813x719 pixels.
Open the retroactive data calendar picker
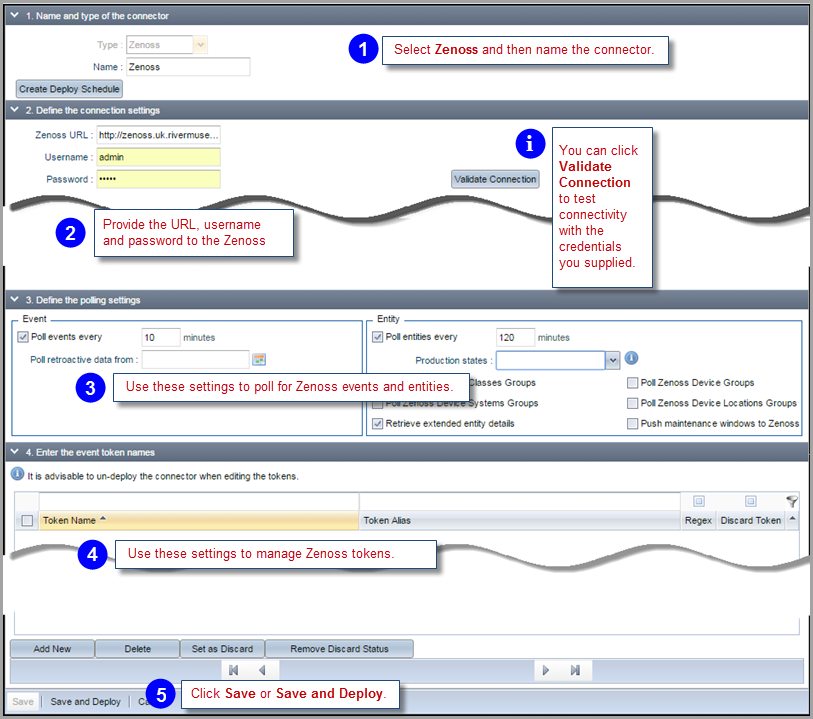[x=259, y=359]
